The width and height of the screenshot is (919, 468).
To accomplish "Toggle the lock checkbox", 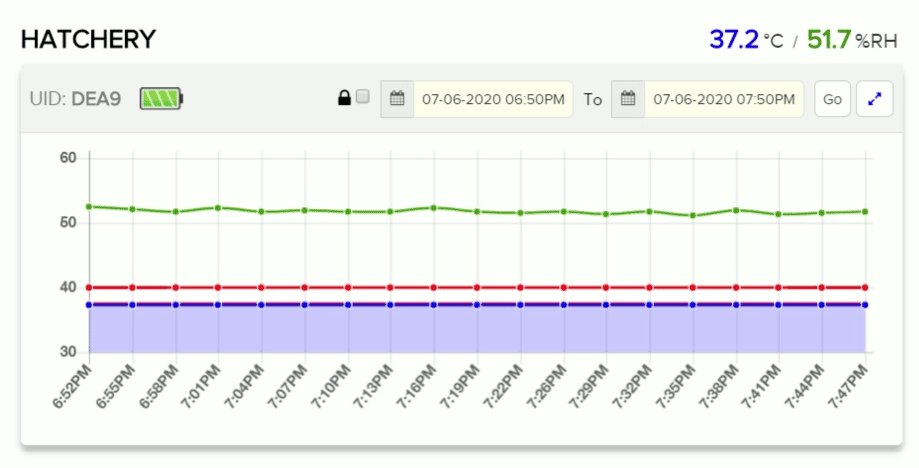I will (363, 97).
